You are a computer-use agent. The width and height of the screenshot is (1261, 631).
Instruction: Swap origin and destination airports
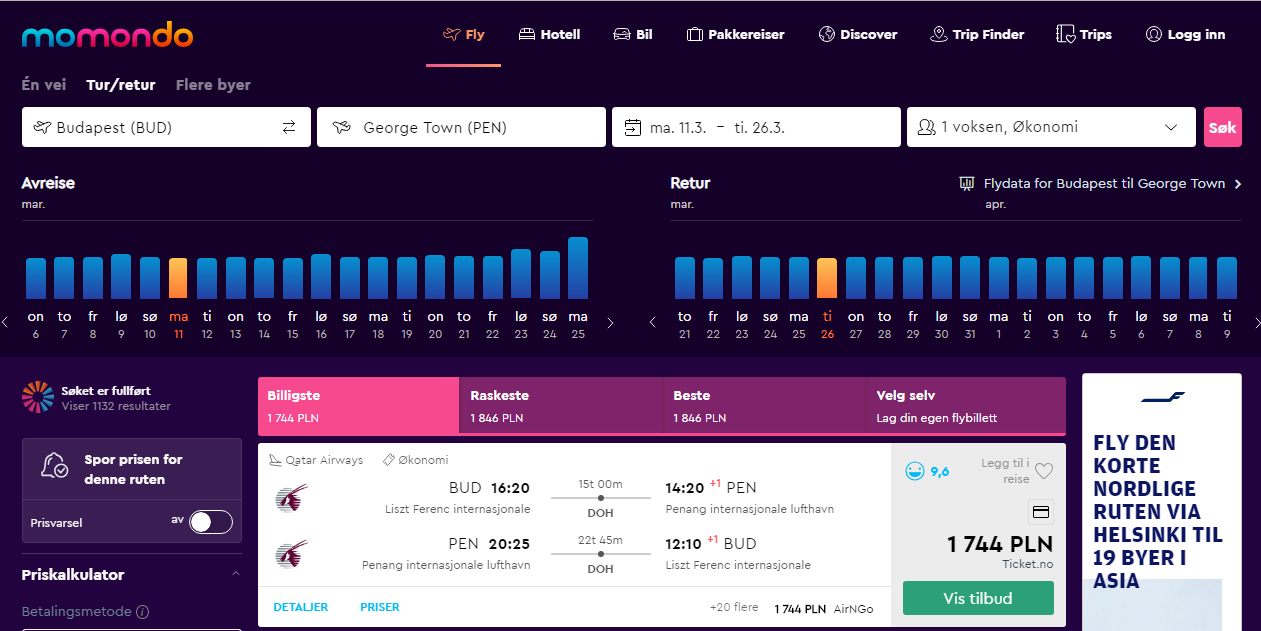(289, 127)
